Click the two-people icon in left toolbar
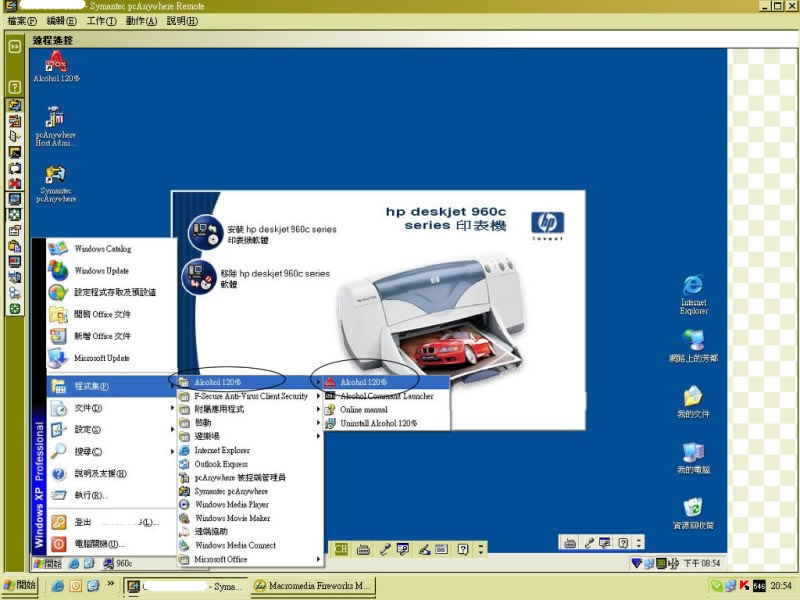This screenshot has width=800, height=600. click(x=15, y=293)
